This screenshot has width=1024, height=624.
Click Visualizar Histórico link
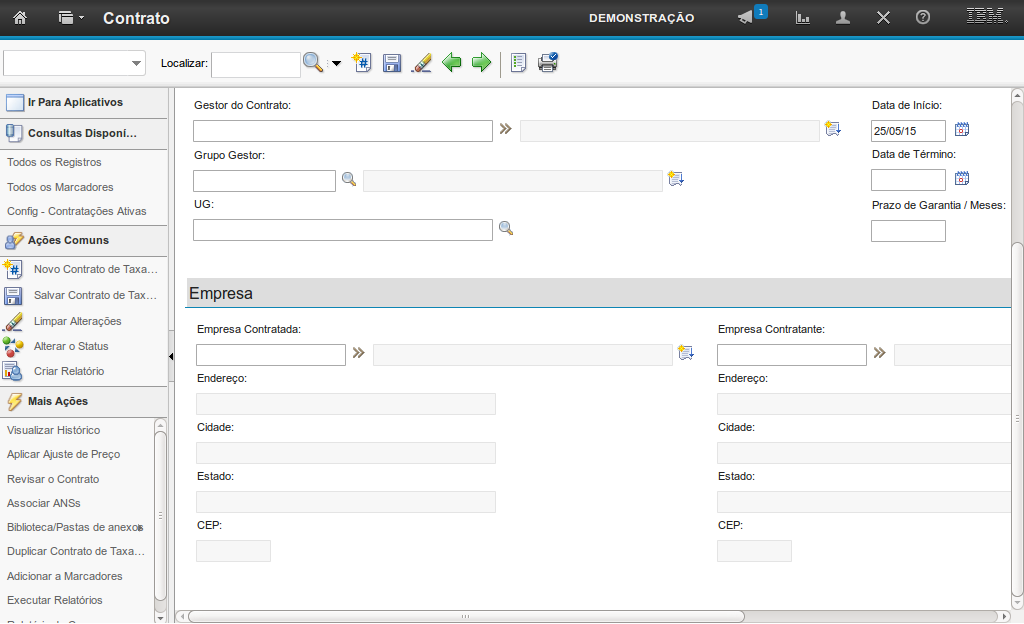(x=54, y=430)
